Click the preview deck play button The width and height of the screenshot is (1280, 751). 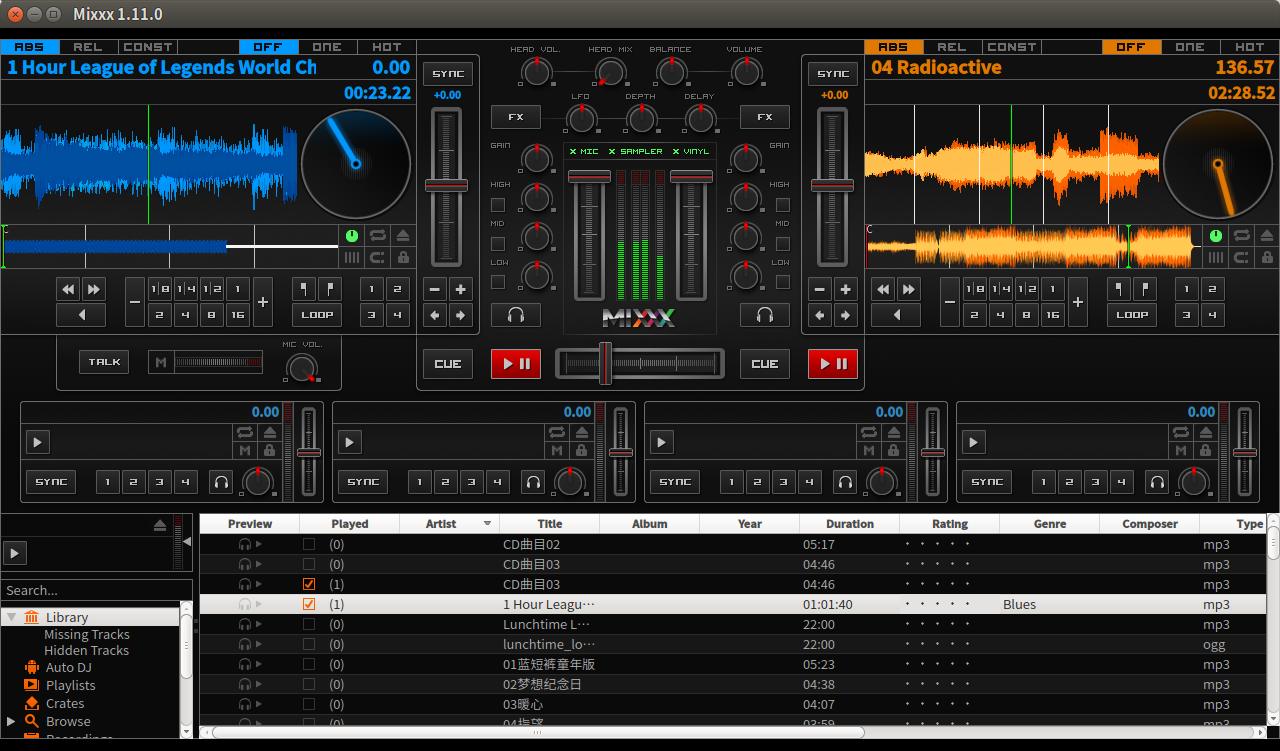15,553
